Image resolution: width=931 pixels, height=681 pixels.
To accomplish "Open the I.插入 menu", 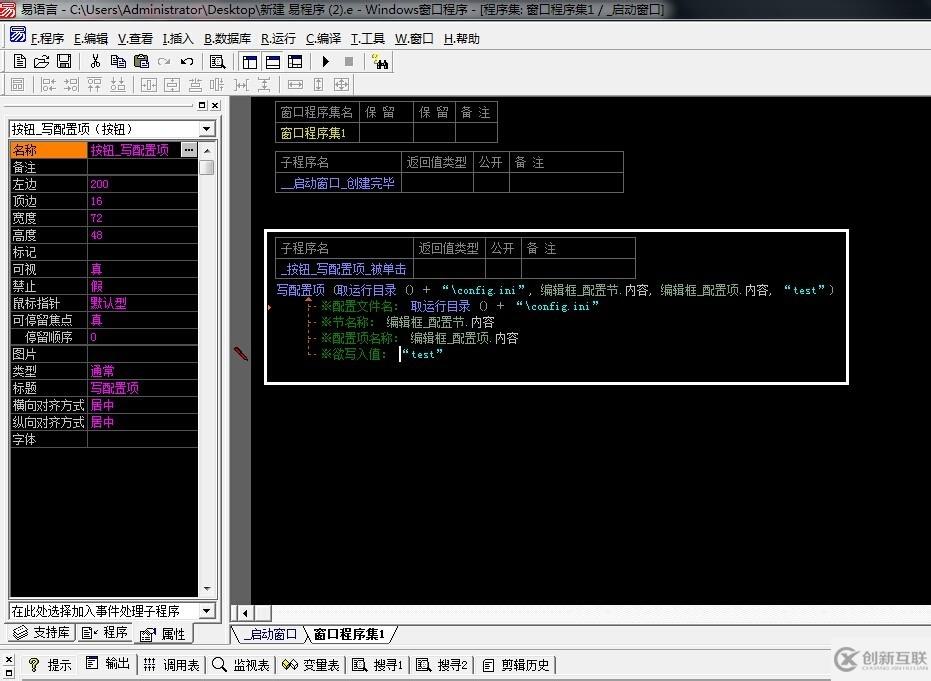I will click(x=178, y=39).
